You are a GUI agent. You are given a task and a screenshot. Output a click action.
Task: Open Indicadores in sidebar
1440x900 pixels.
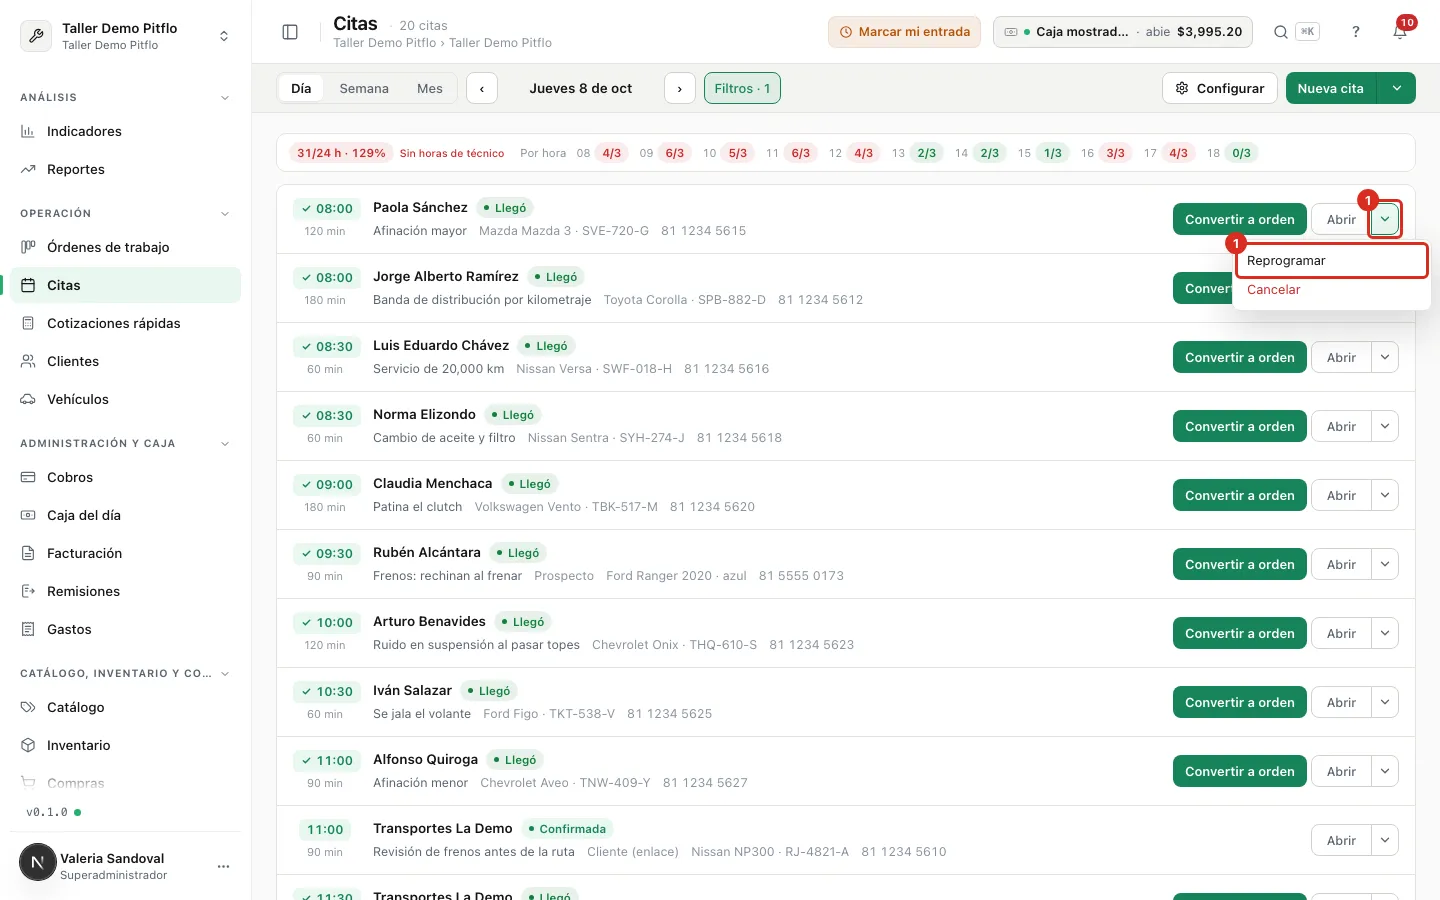click(125, 131)
